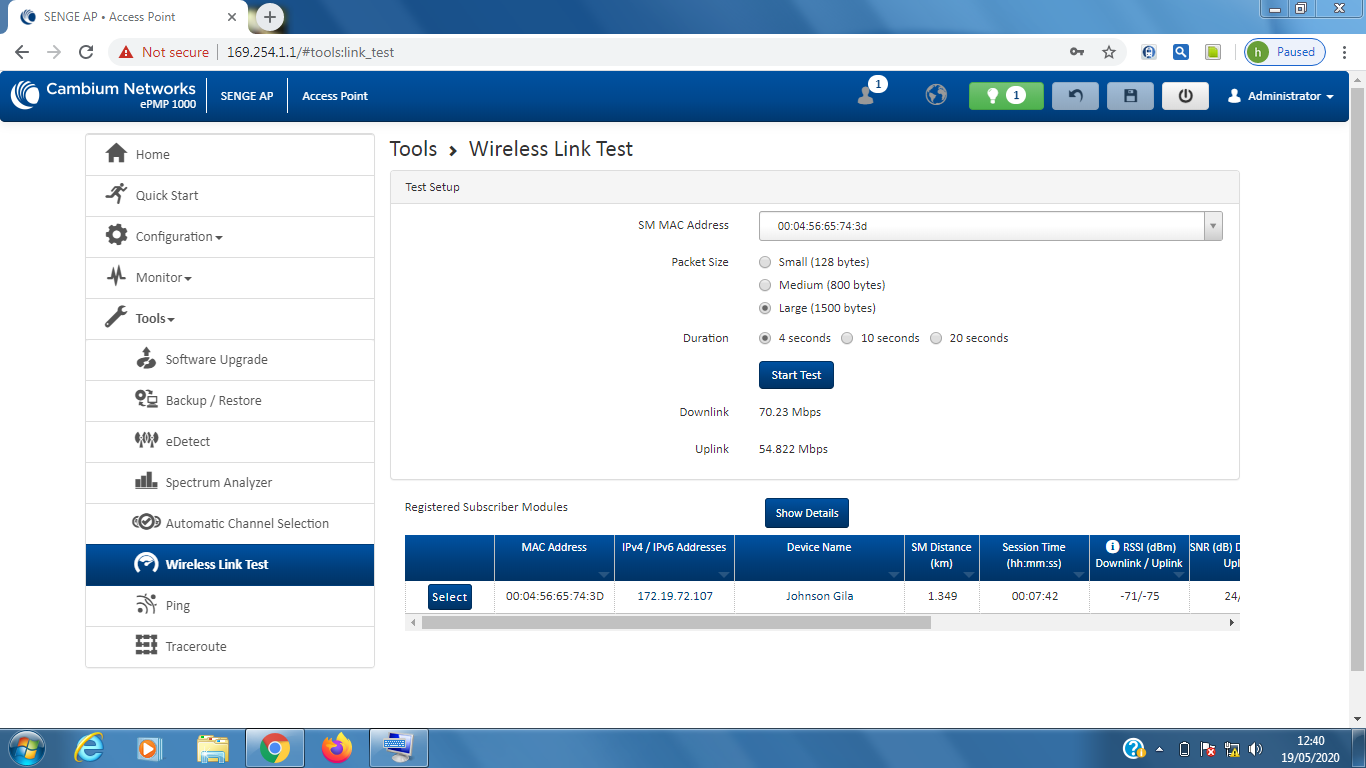
Task: Select Small (128 bytes) packet size
Action: (765, 262)
